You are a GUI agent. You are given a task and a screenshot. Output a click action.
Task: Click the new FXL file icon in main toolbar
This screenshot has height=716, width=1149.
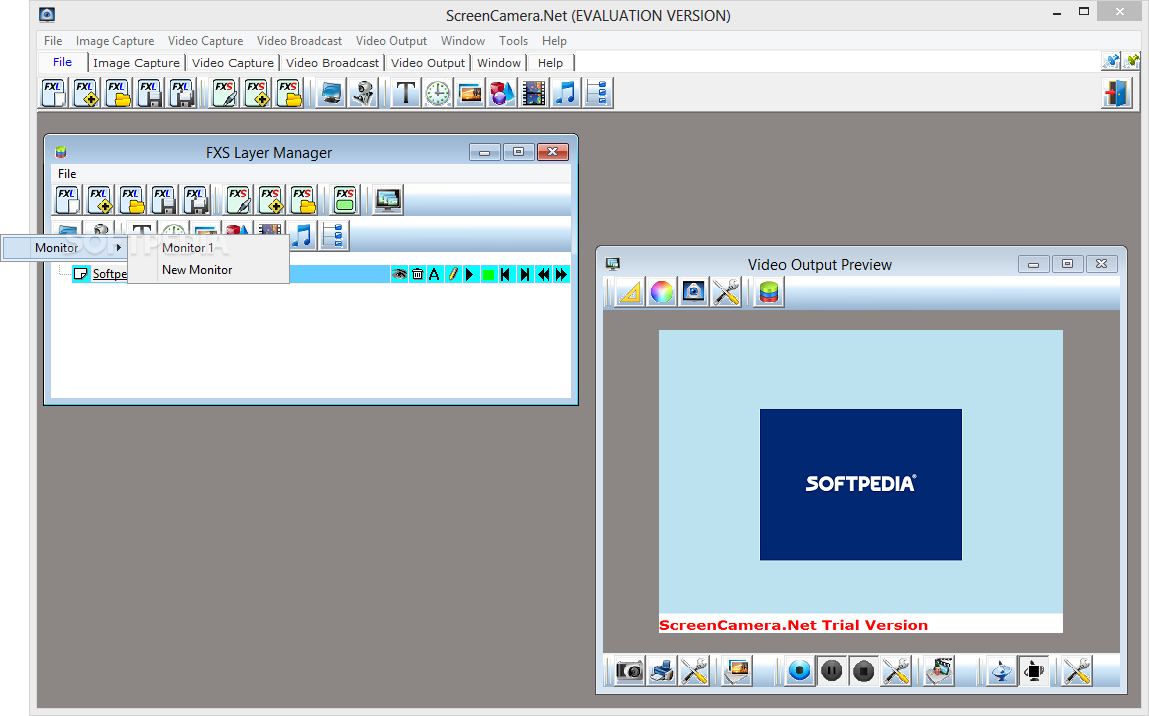click(53, 94)
